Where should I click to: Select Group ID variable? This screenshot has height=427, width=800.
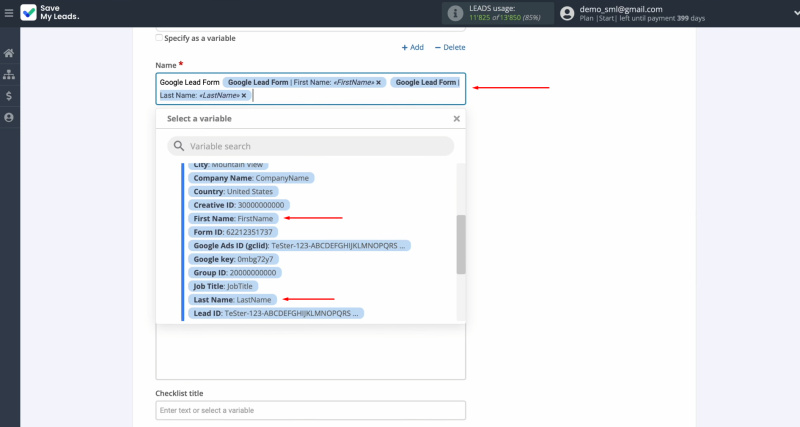click(x=235, y=273)
